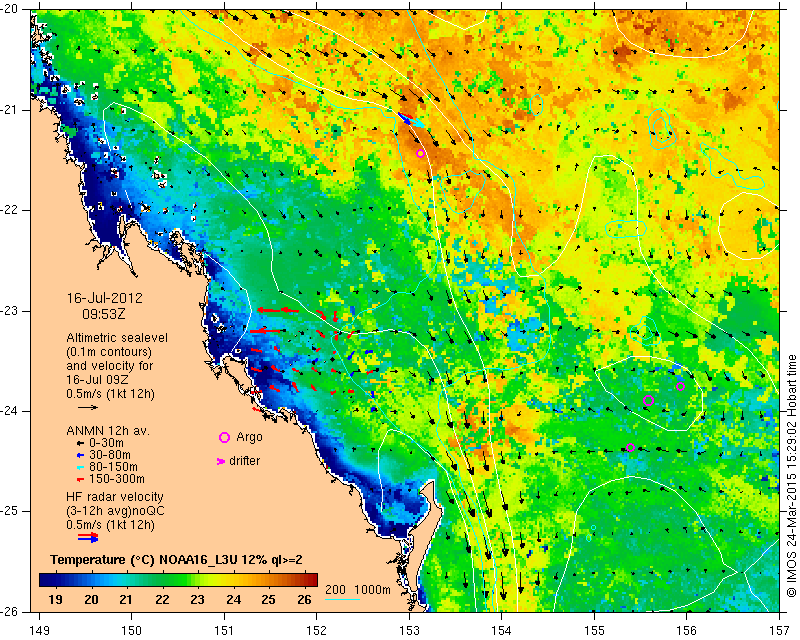Click the '80-150m' depth label
800x640 pixels.
pyautogui.click(x=113, y=467)
